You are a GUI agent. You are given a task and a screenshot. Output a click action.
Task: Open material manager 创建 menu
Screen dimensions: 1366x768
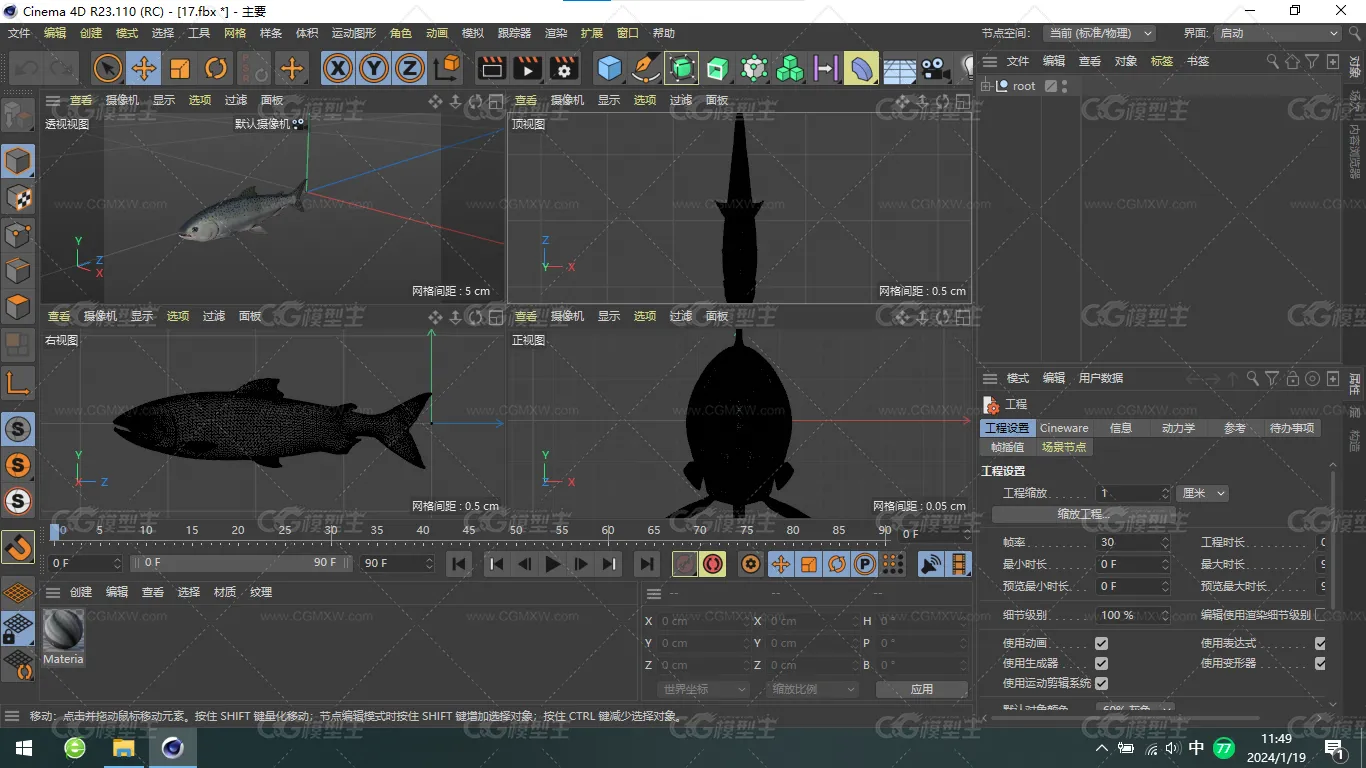coord(81,592)
